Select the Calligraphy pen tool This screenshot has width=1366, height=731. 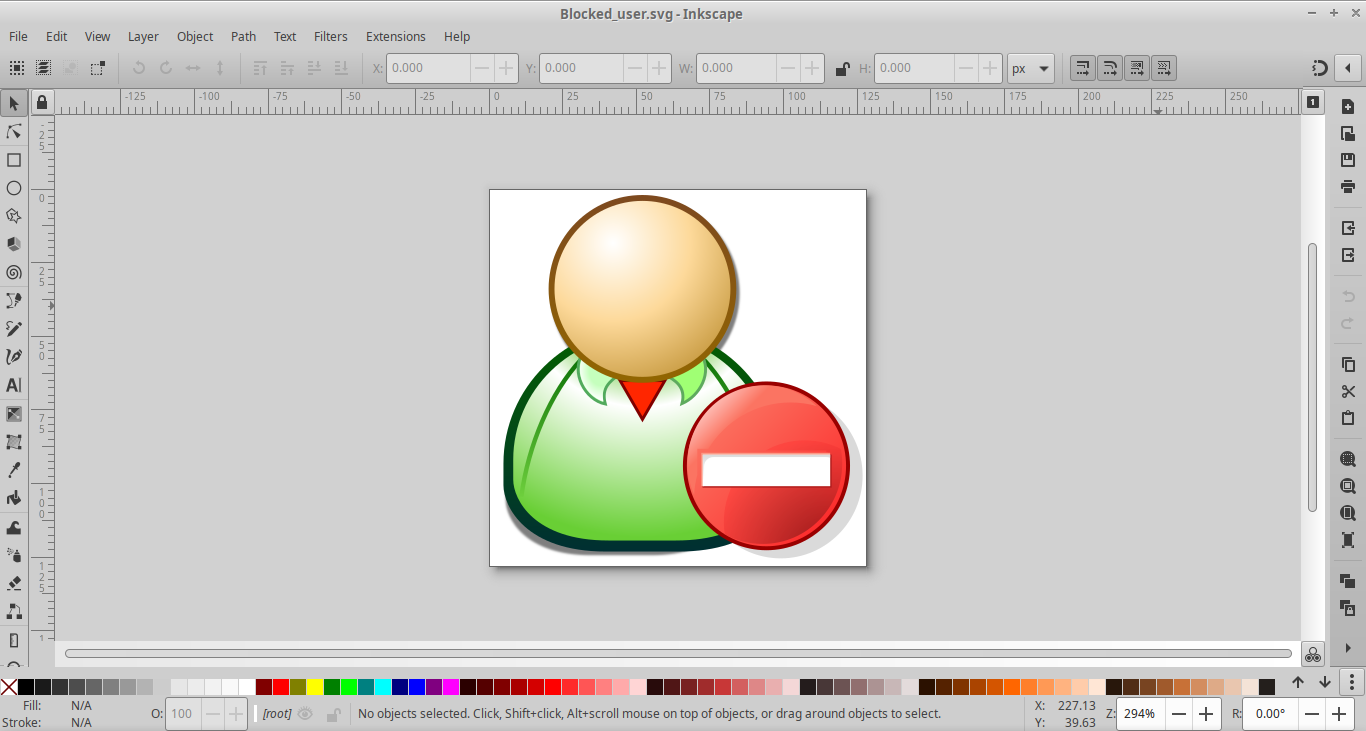tap(14, 357)
